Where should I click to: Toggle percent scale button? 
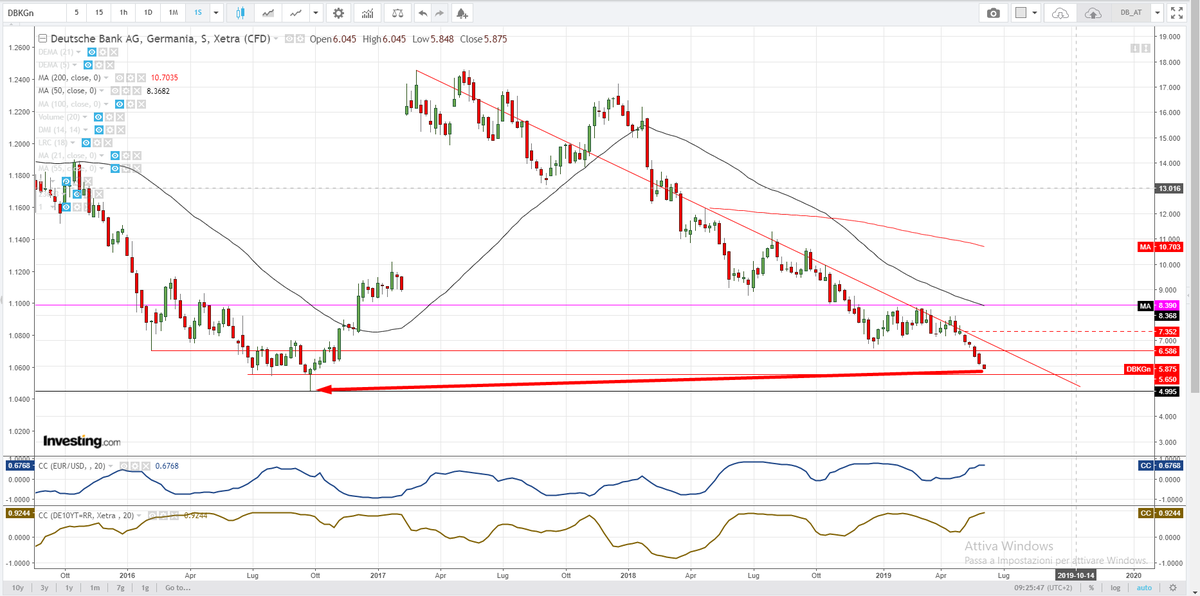(x=1091, y=588)
